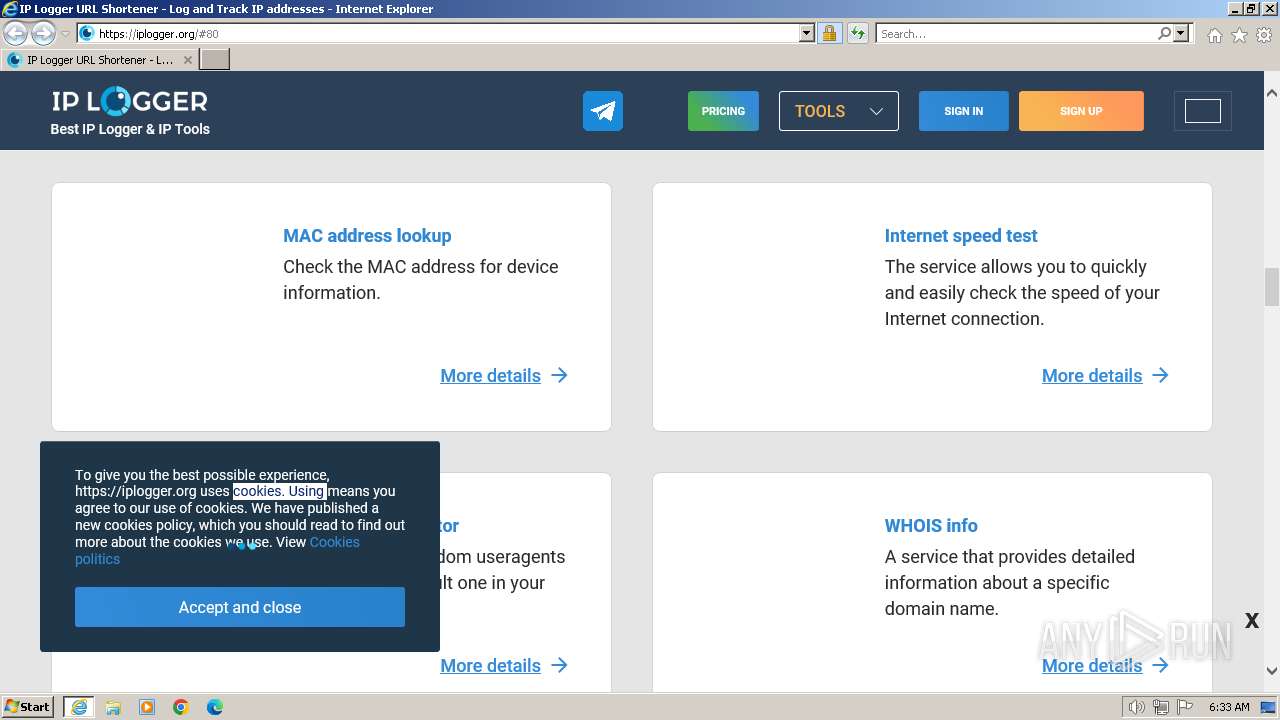This screenshot has width=1280, height=720.
Task: Accept and close the cookie notice
Action: pyautogui.click(x=240, y=607)
